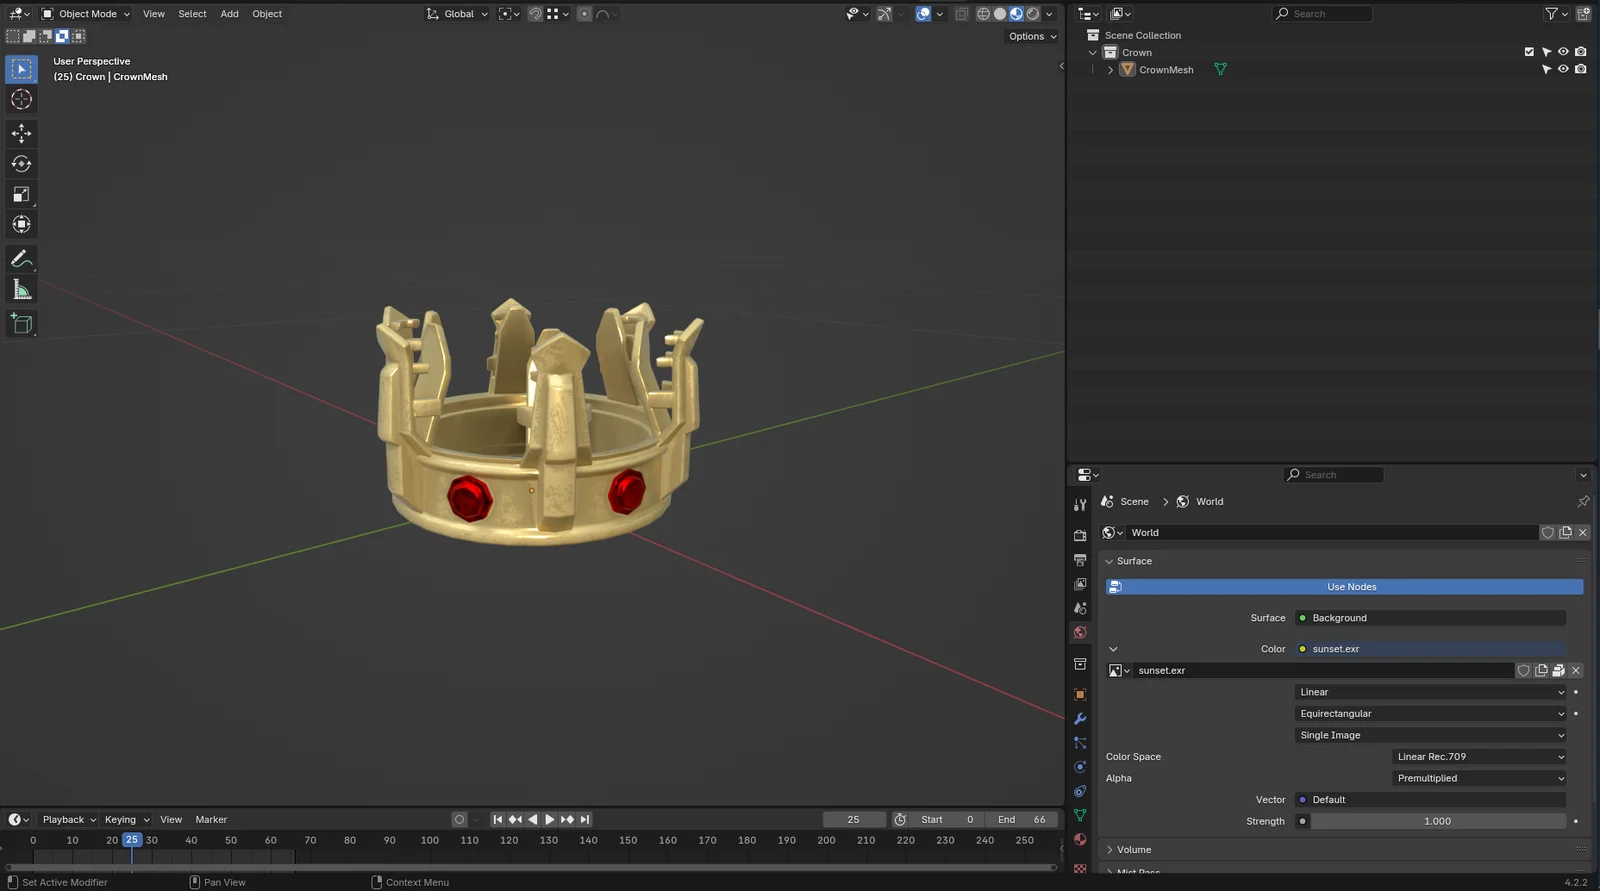Activate the Rotate tool
This screenshot has height=891, width=1600.
point(21,164)
